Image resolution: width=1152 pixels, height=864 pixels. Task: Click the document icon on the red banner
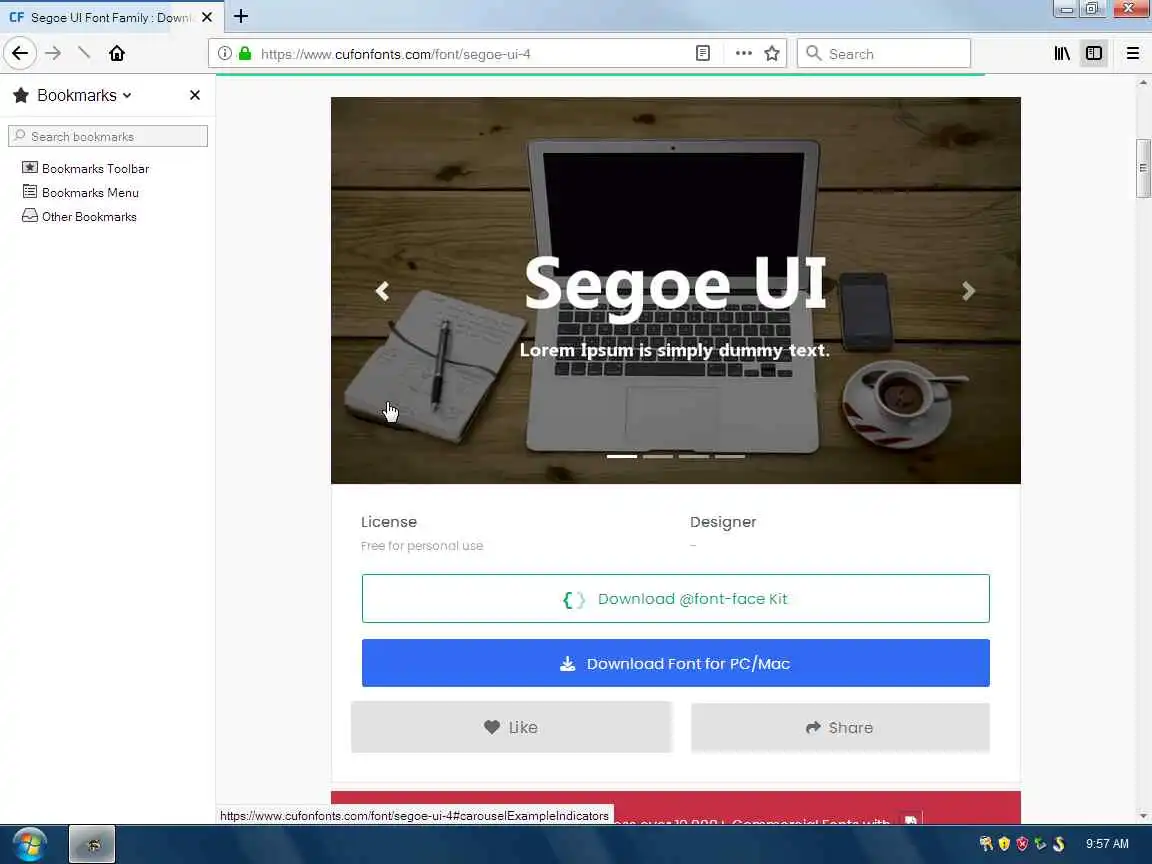[911, 819]
